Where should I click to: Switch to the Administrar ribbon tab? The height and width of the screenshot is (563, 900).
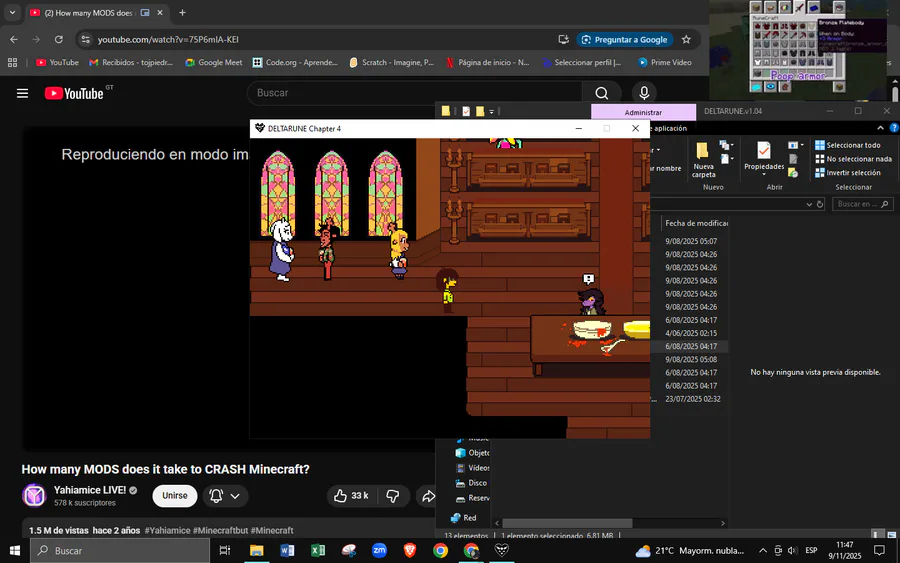coord(643,112)
